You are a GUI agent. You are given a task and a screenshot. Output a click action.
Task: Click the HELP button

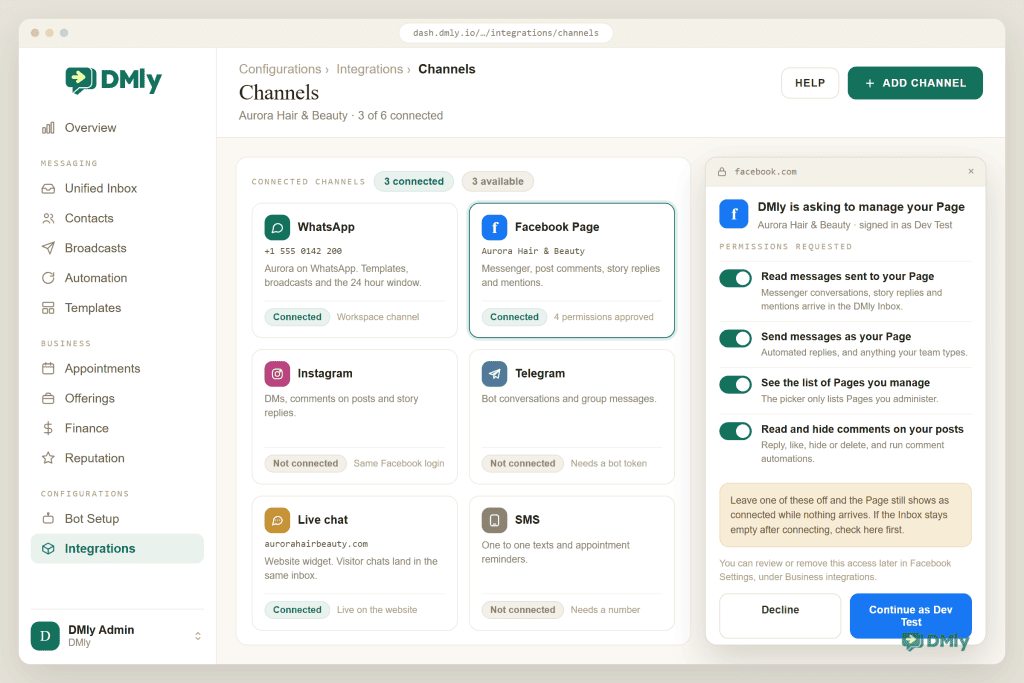point(810,83)
